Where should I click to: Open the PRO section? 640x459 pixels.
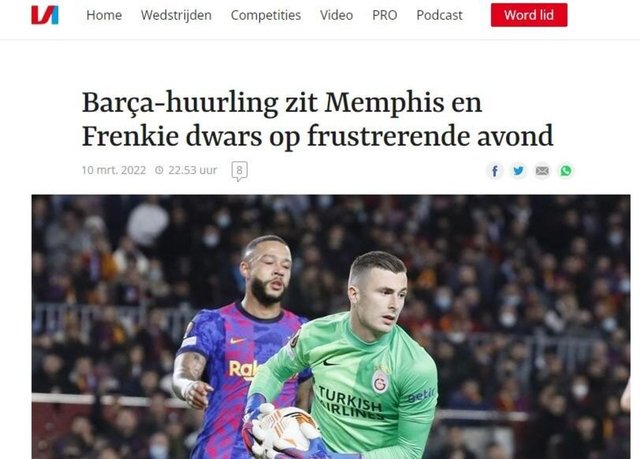384,15
